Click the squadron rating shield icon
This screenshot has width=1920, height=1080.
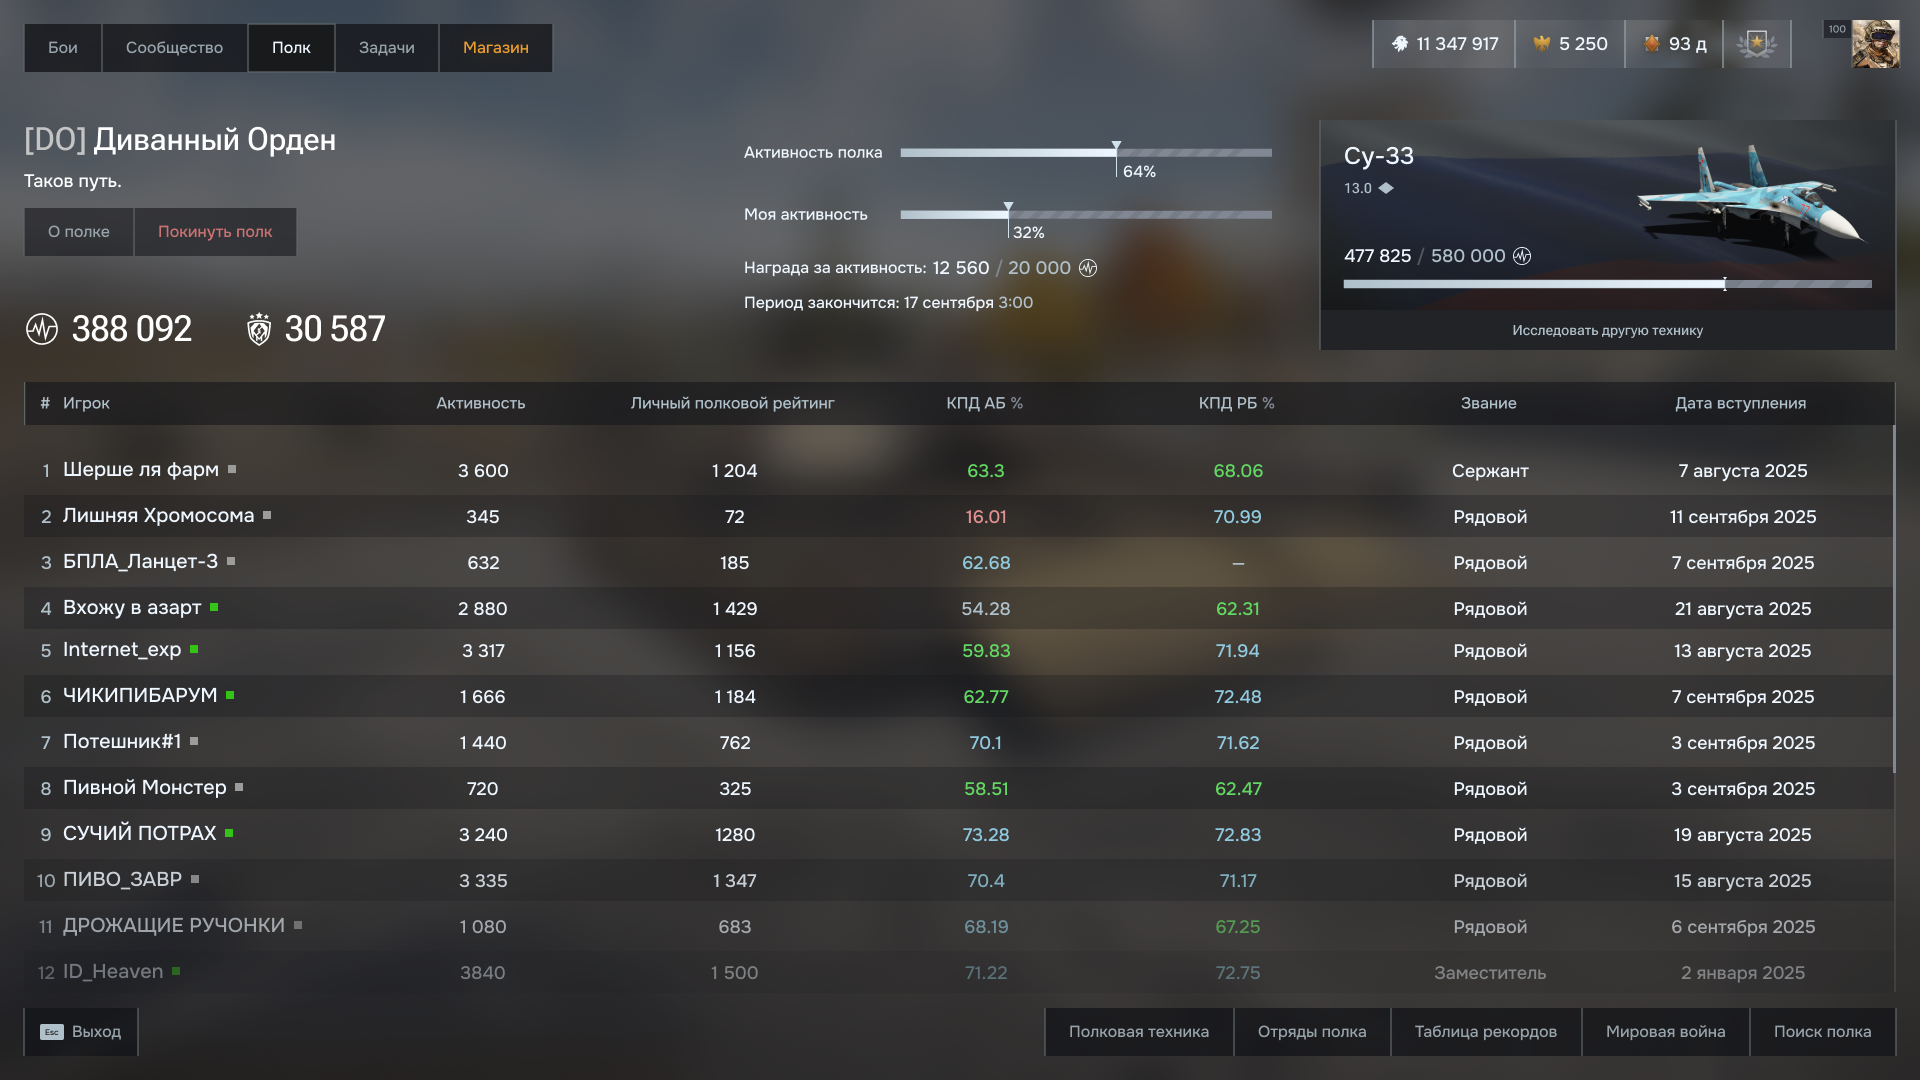click(x=259, y=329)
